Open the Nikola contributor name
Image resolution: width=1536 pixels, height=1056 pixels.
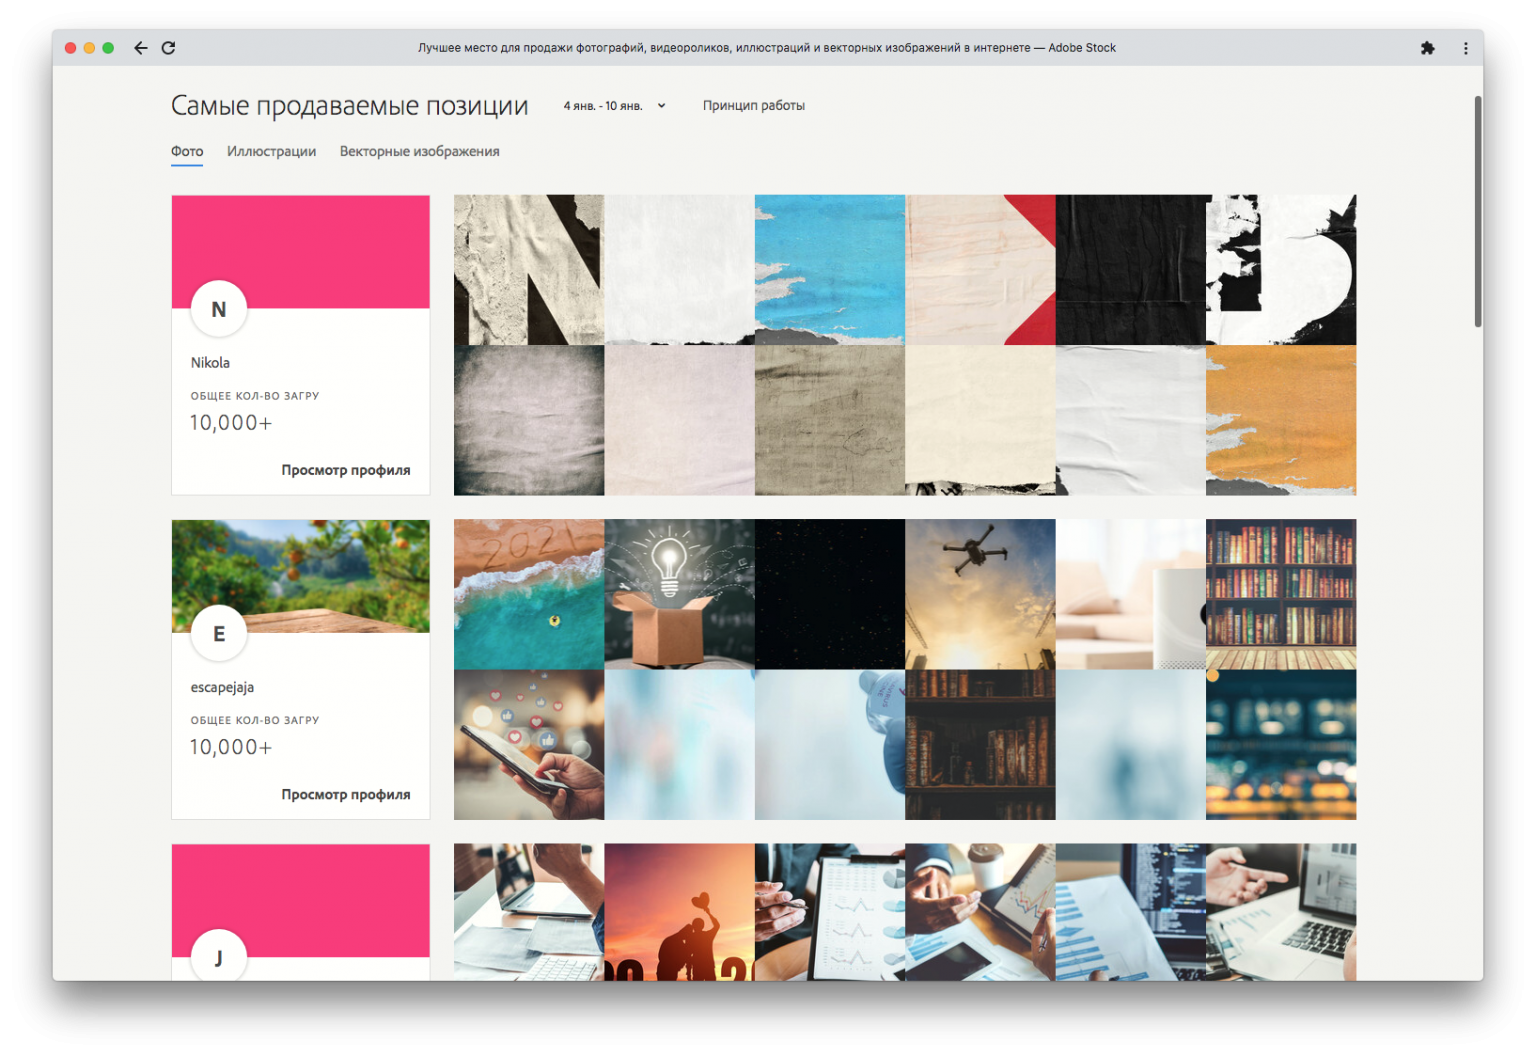coord(210,363)
